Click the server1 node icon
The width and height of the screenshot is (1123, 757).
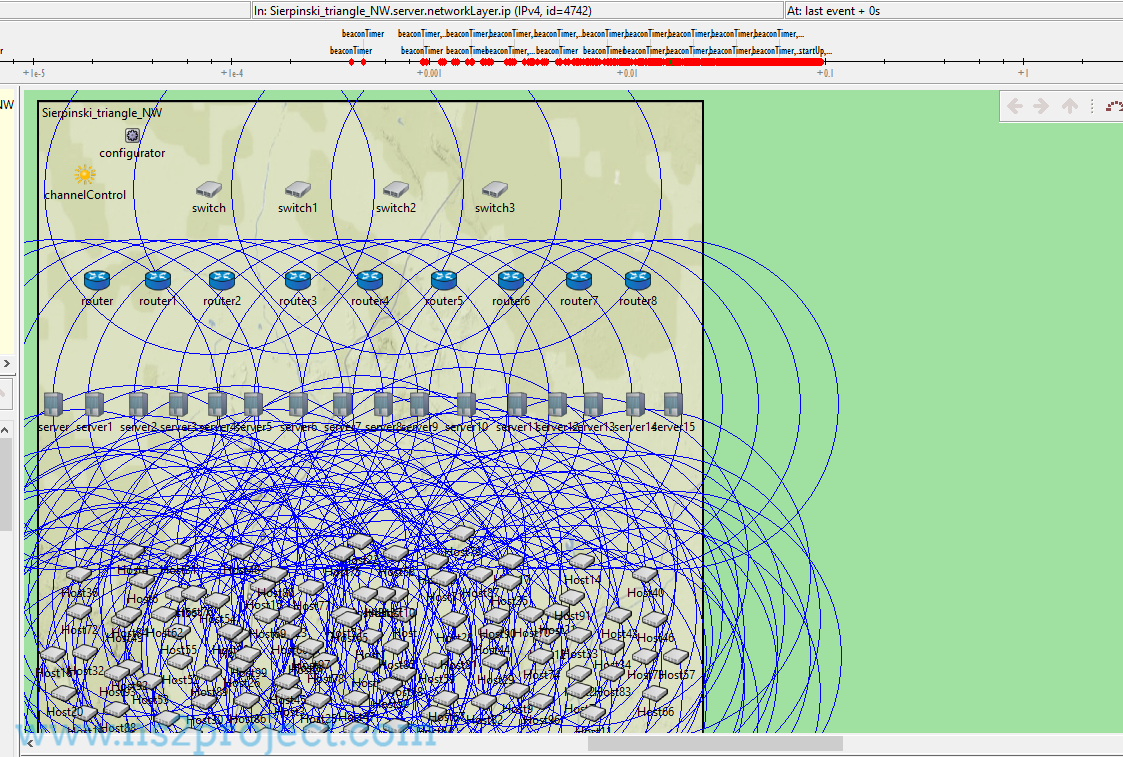[x=95, y=405]
